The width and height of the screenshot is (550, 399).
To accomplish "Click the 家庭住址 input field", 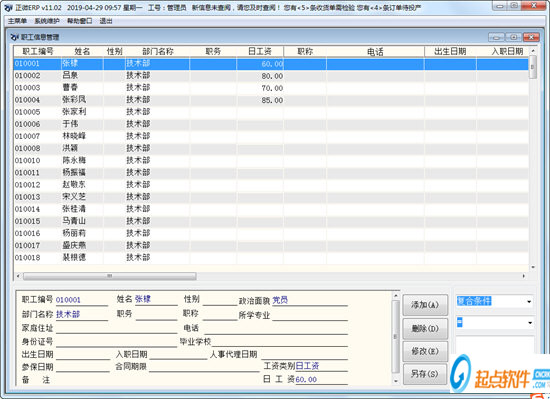I will [x=116, y=328].
